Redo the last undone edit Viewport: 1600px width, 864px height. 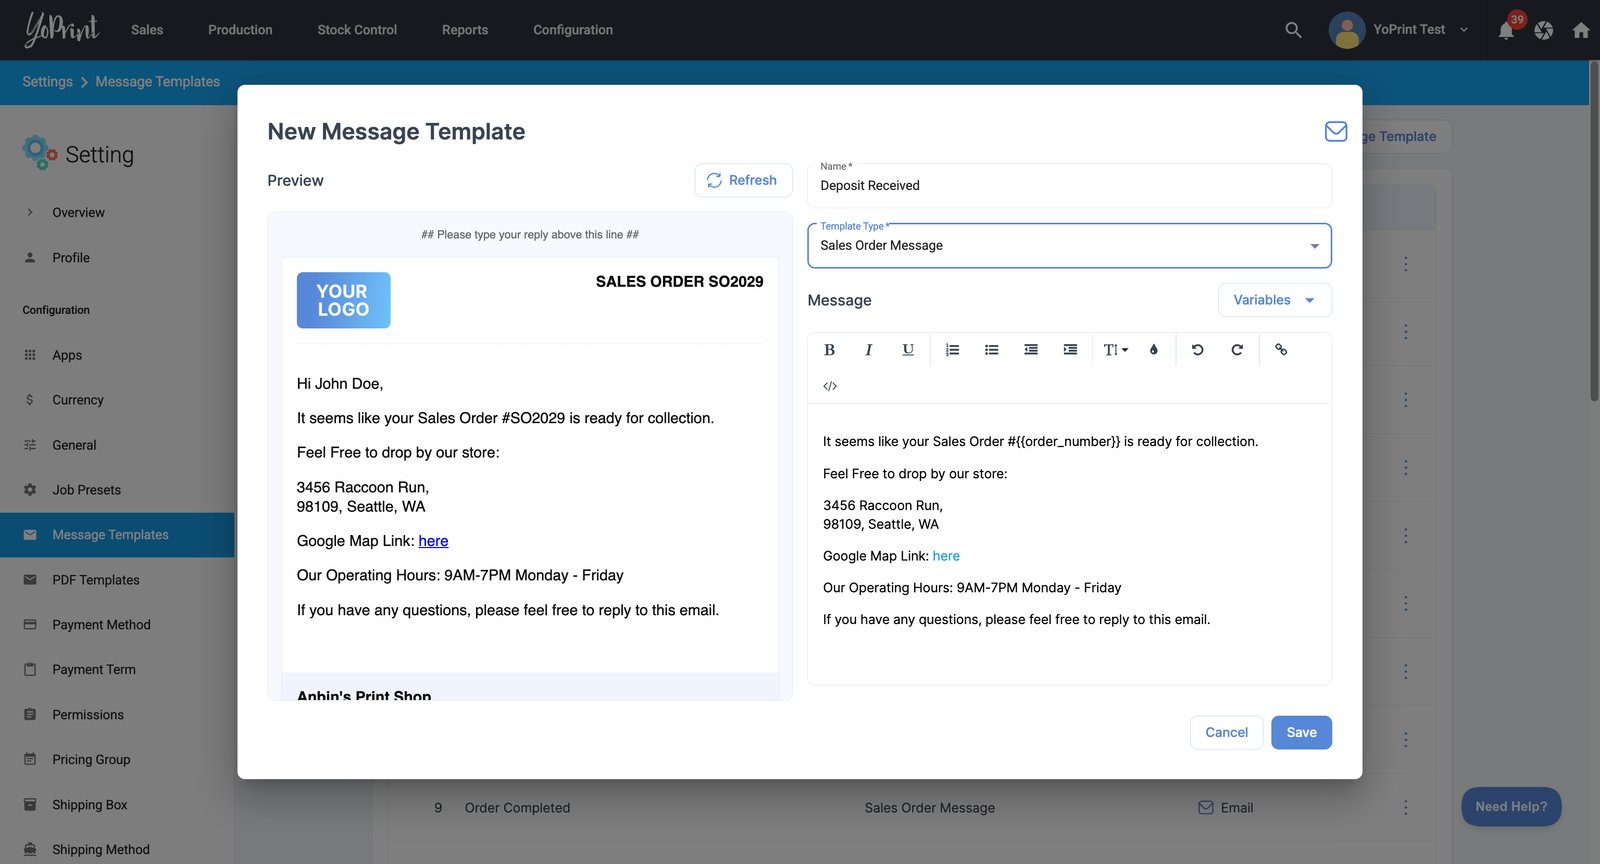1237,350
